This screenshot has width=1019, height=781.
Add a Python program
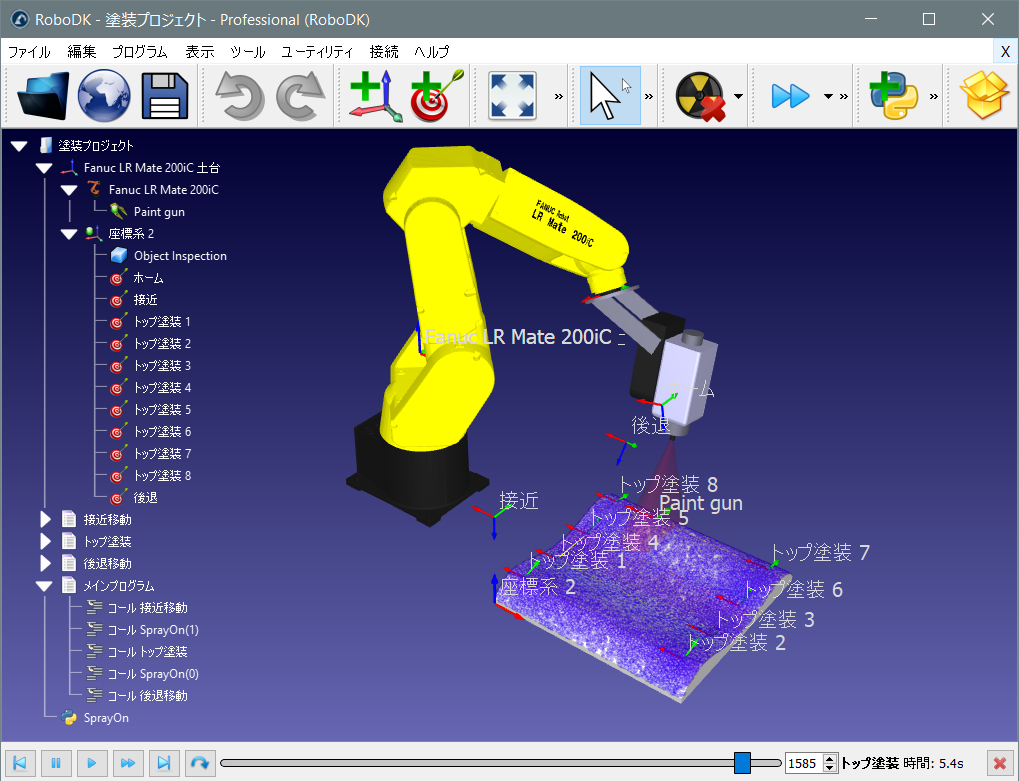tap(894, 96)
